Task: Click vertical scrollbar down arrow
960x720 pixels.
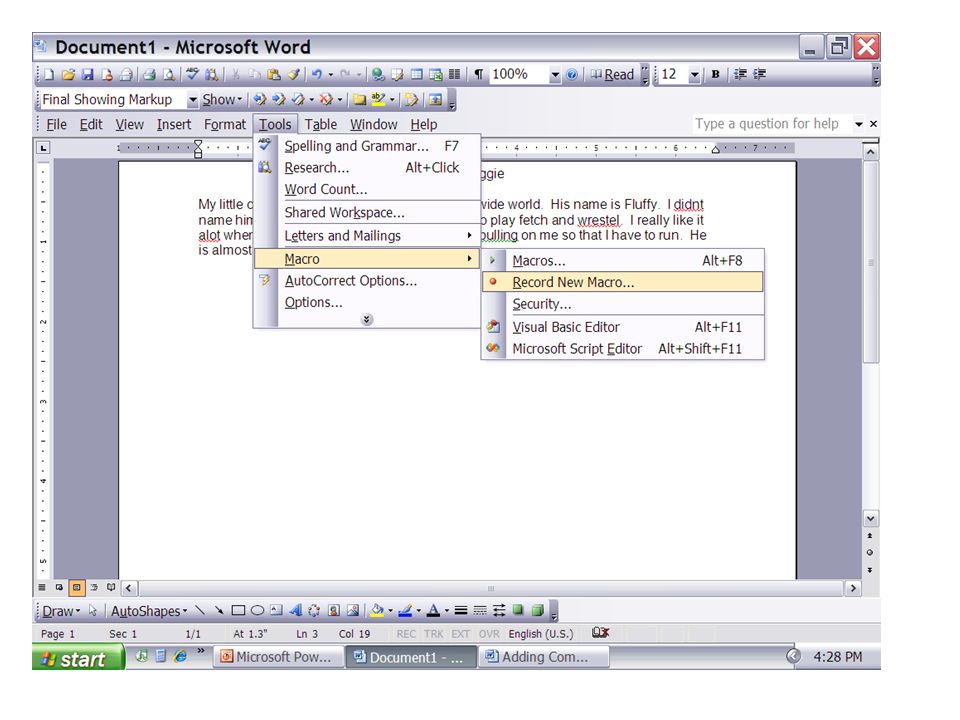Action: point(870,519)
